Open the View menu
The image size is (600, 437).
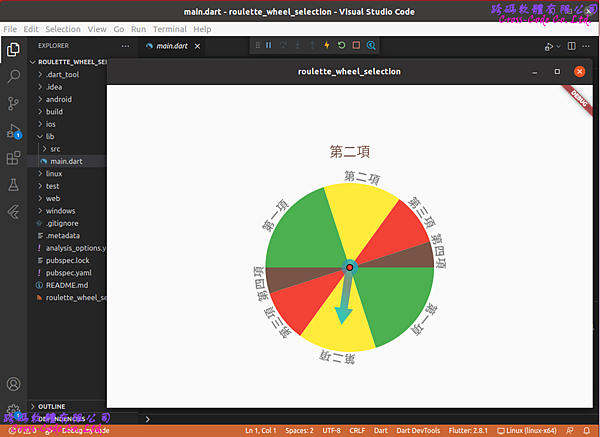tap(97, 29)
